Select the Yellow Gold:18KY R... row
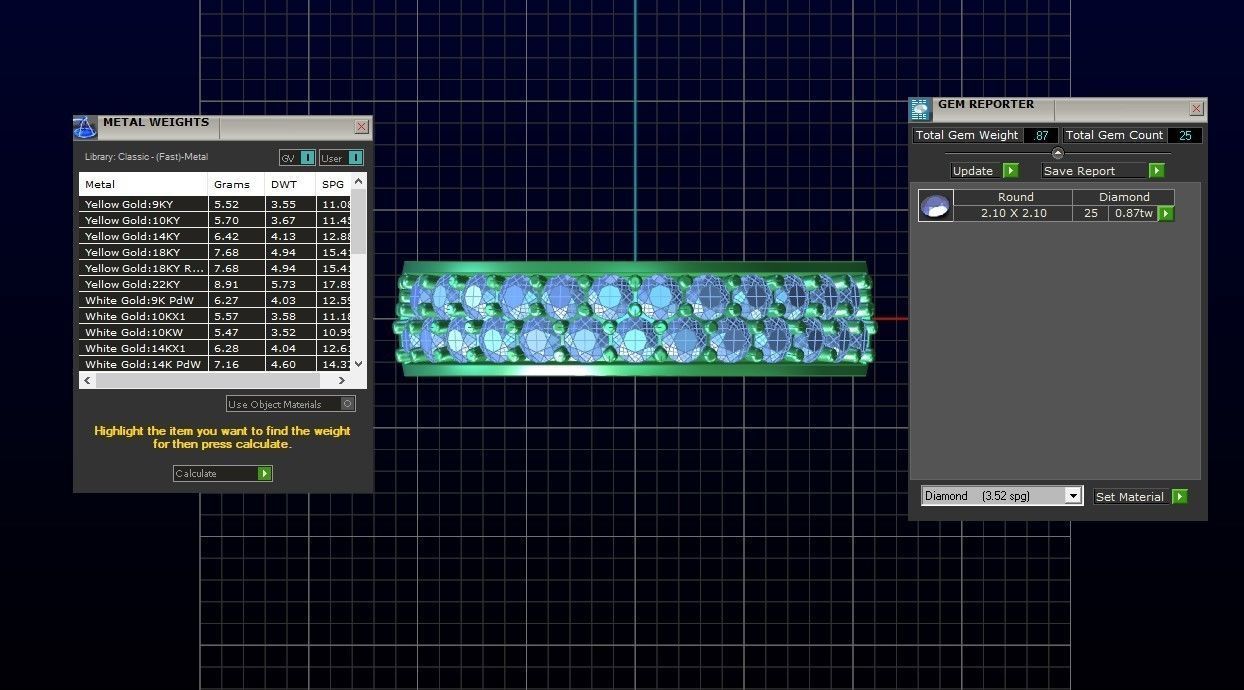The width and height of the screenshot is (1244, 690). coord(215,268)
